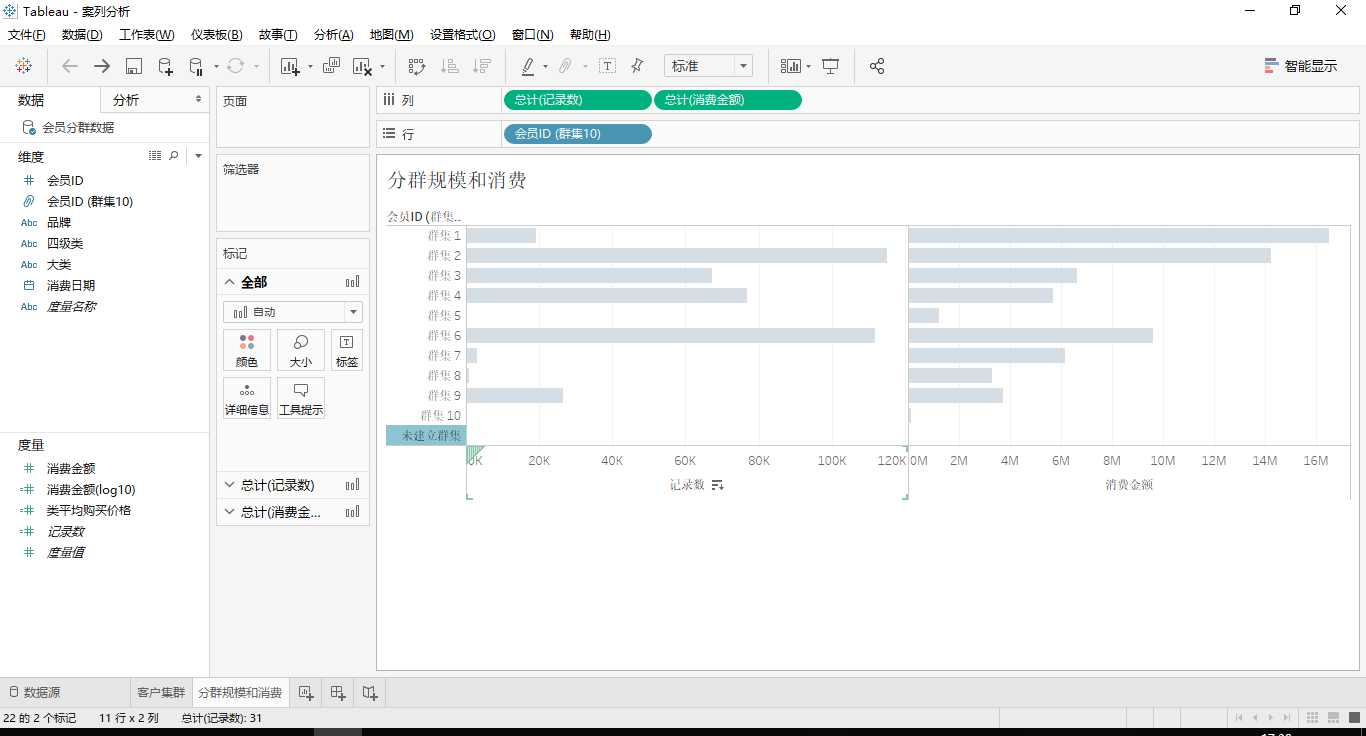The height and width of the screenshot is (736, 1366).
Task: Click the 群集 2 record count bar
Action: pyautogui.click(x=677, y=256)
